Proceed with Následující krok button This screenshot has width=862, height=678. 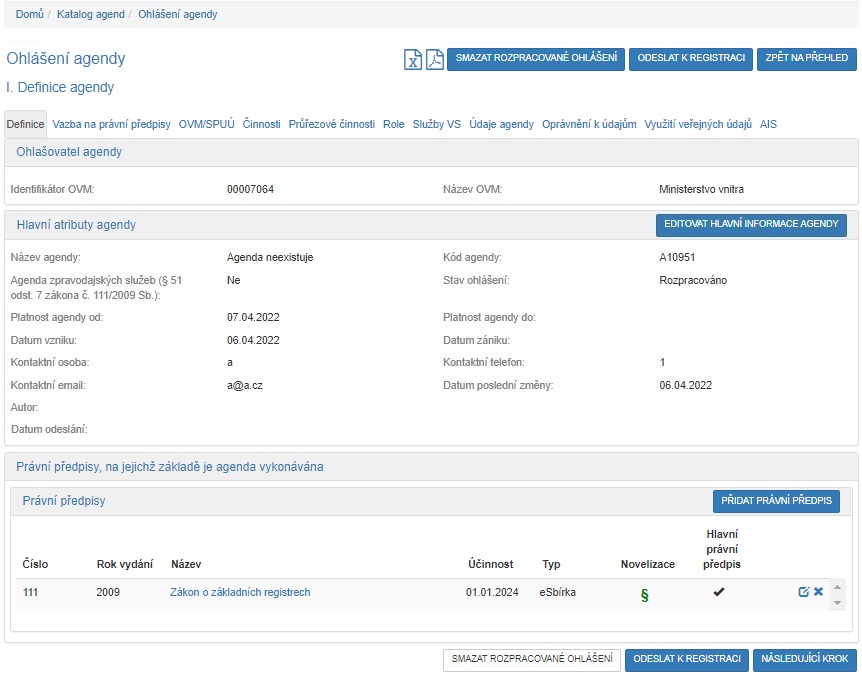tap(804, 659)
